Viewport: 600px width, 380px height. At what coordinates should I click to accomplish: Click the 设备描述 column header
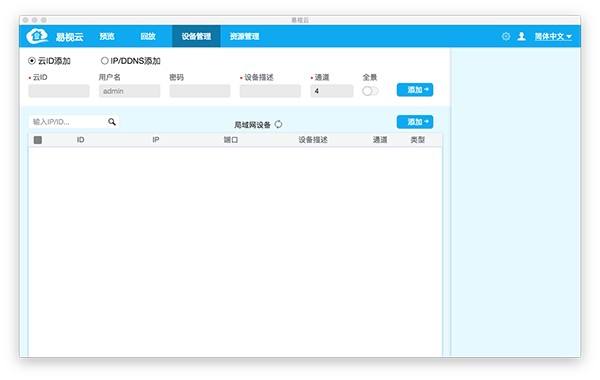(313, 140)
